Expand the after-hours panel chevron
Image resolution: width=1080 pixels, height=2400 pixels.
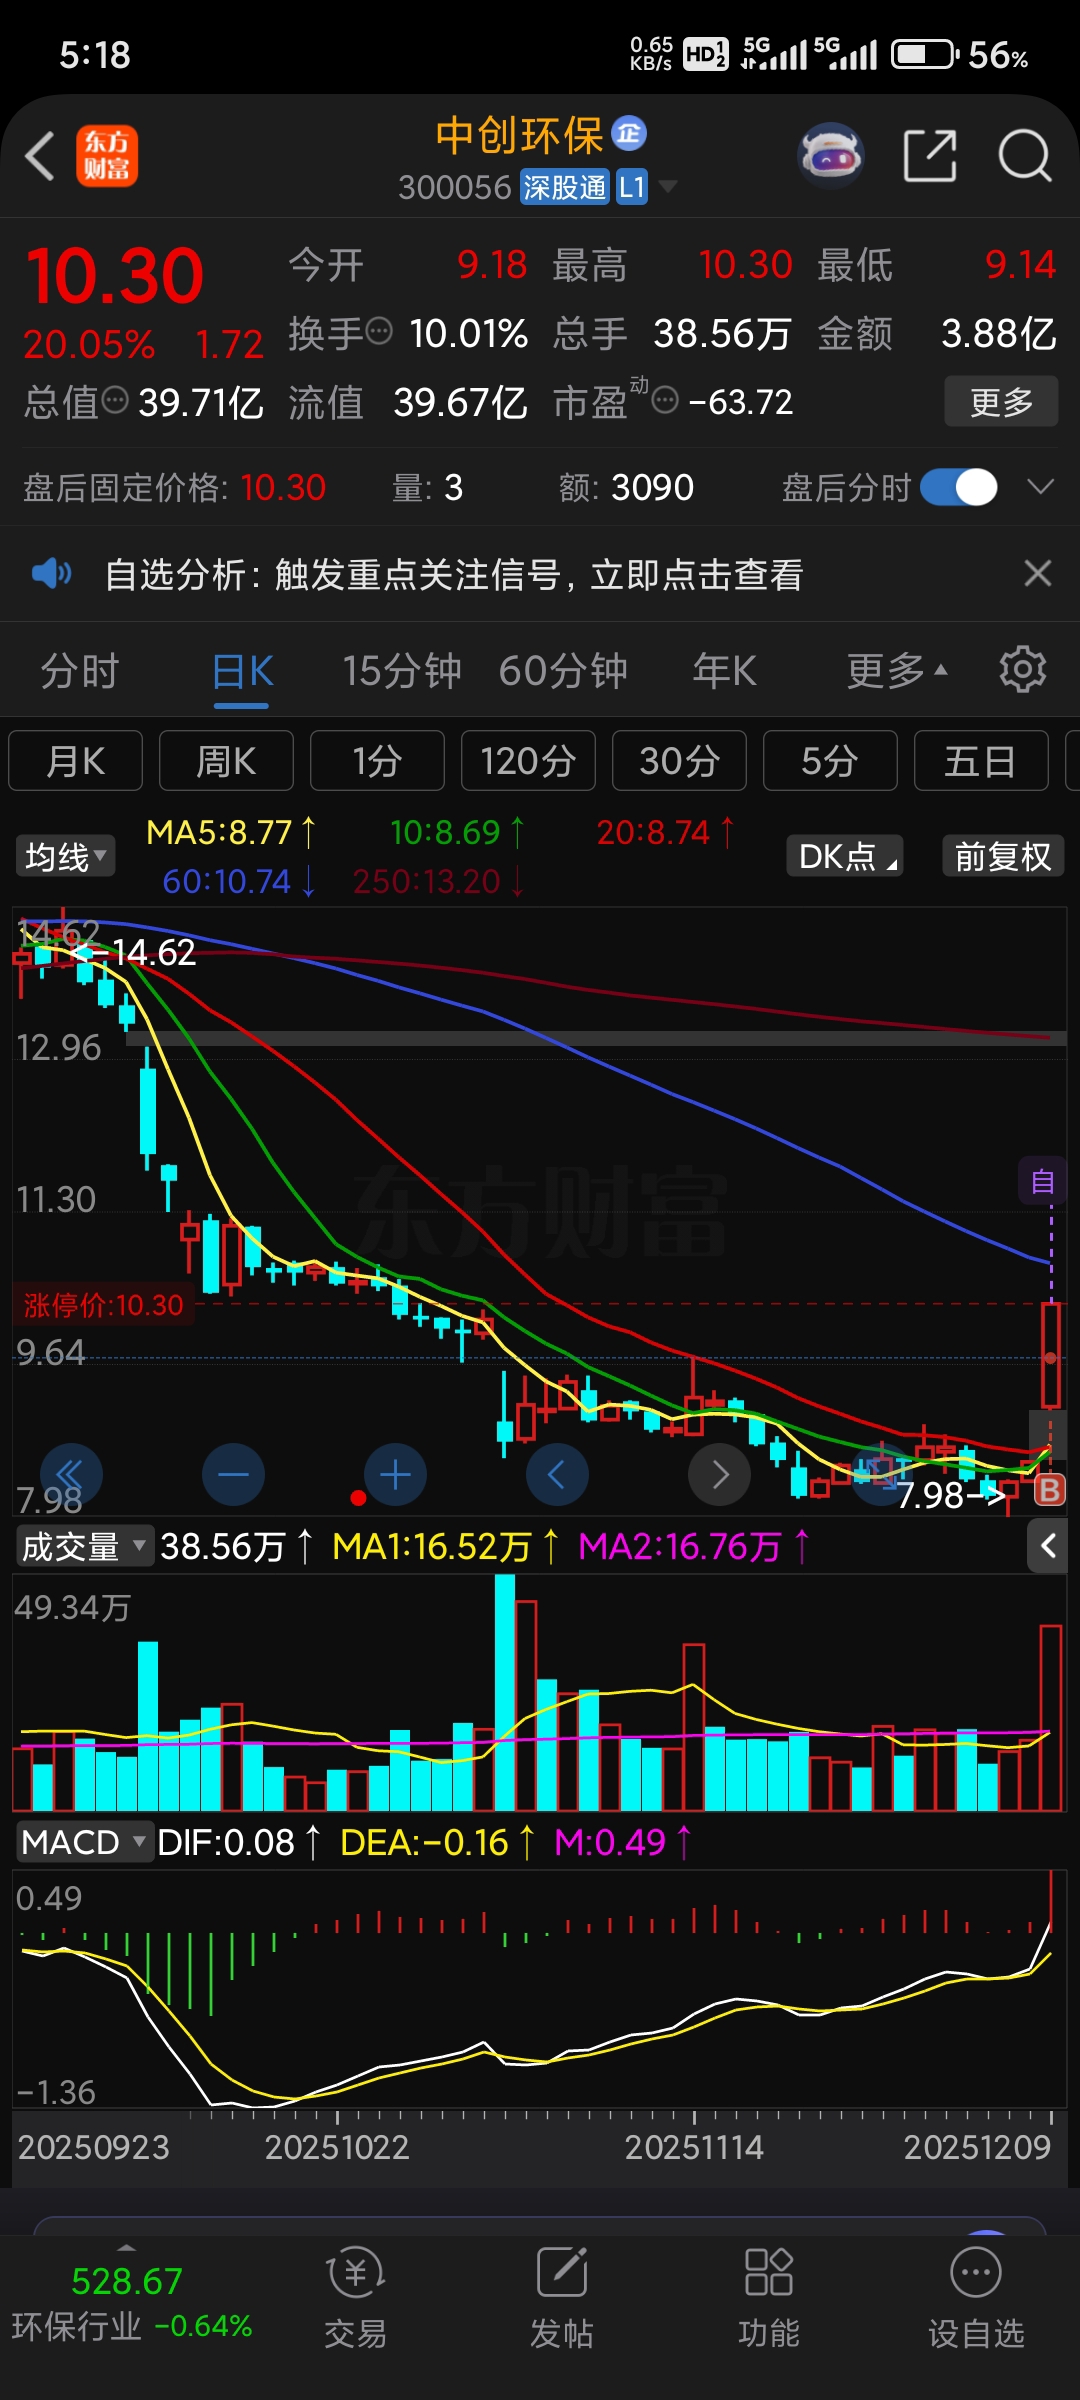(1041, 486)
